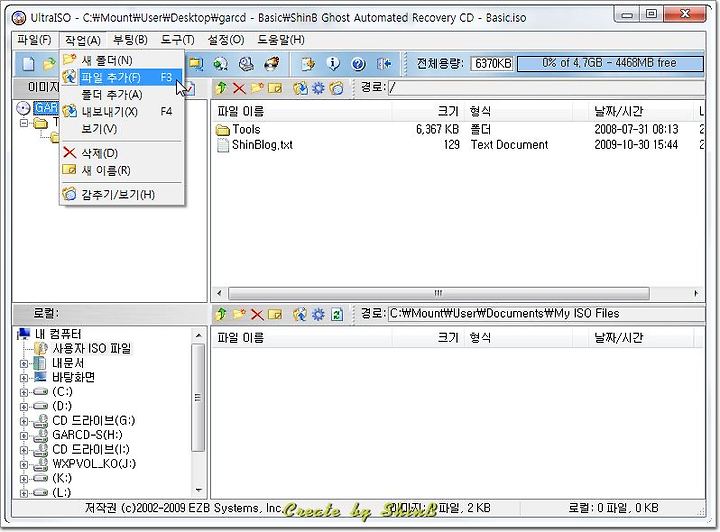
Task: Click the Burn CD/DVD image icon
Action: 272,64
